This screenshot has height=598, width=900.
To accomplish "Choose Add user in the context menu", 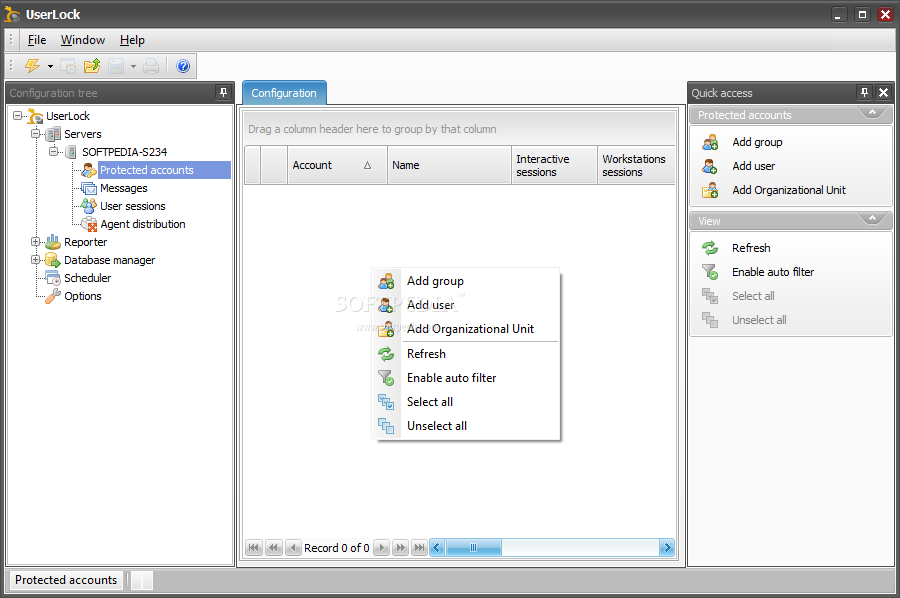I will coord(466,305).
